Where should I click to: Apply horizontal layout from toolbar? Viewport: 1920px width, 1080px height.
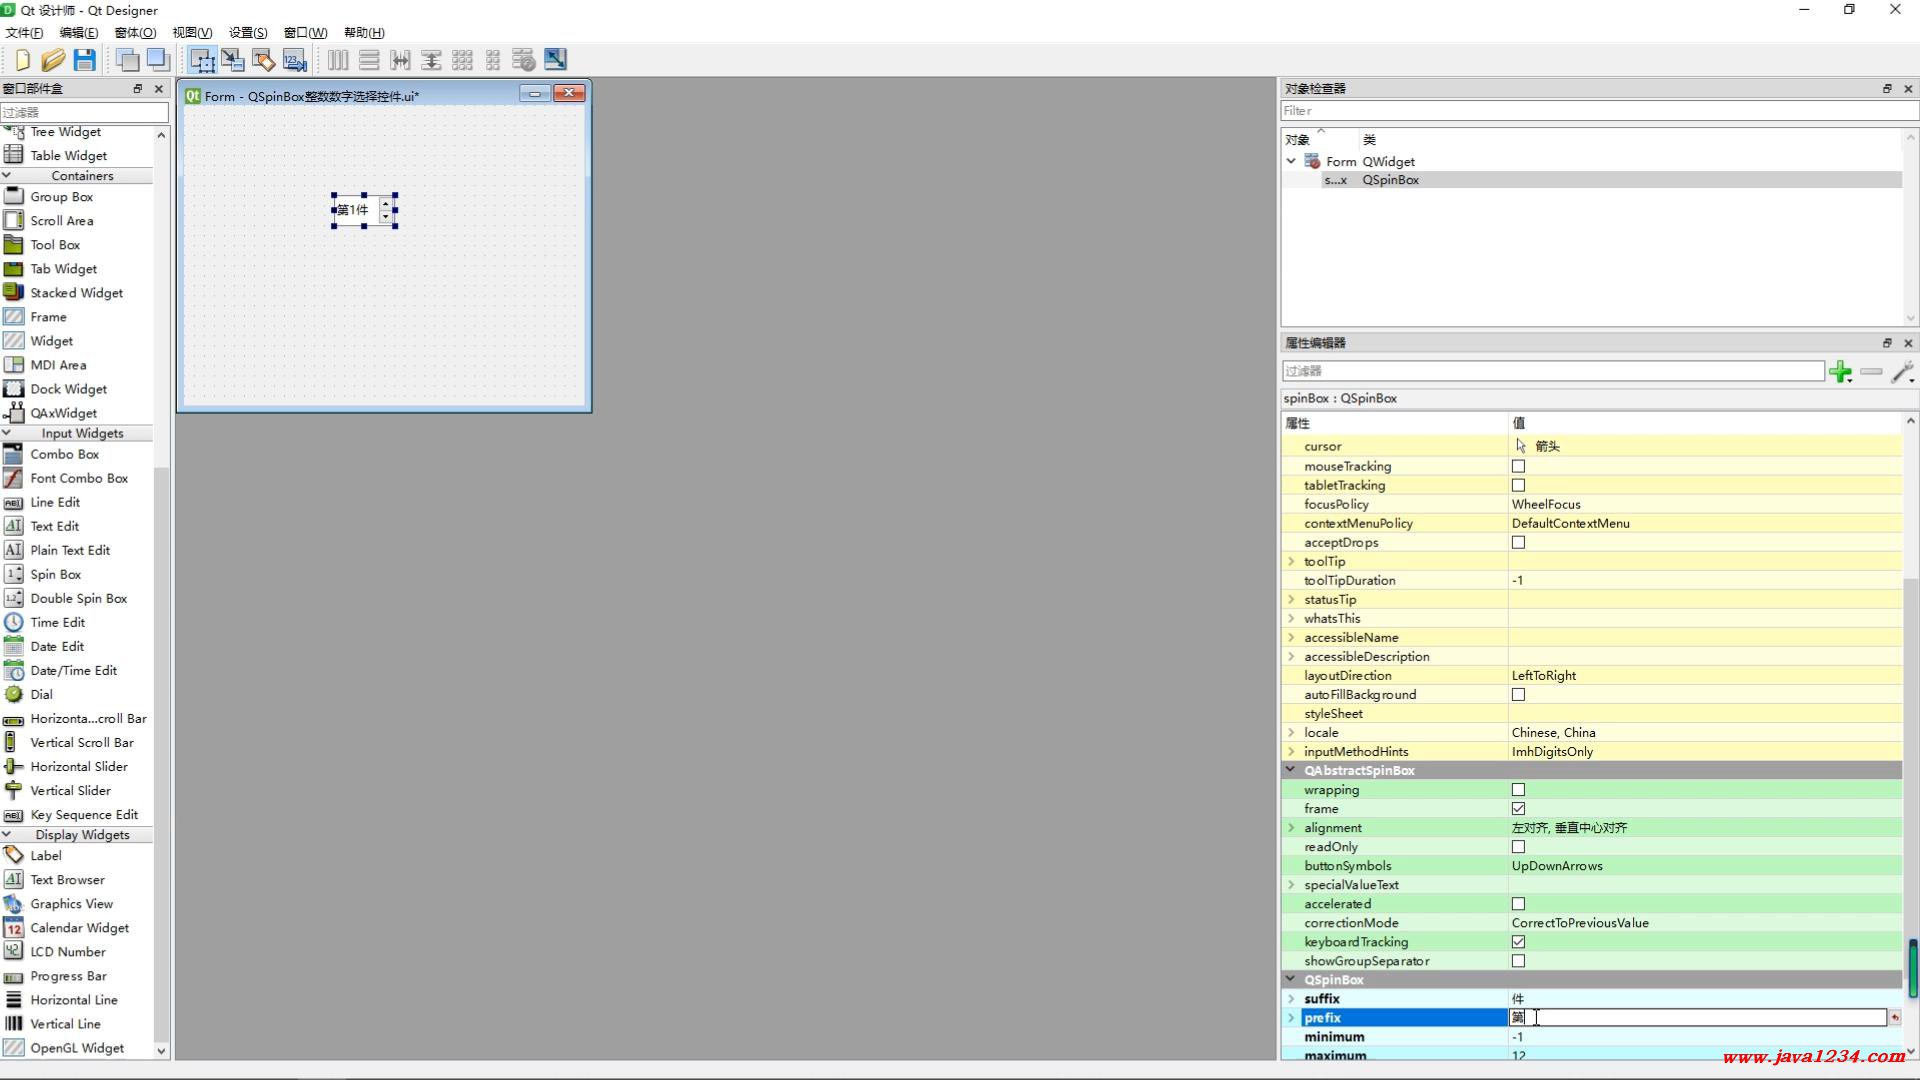point(338,60)
